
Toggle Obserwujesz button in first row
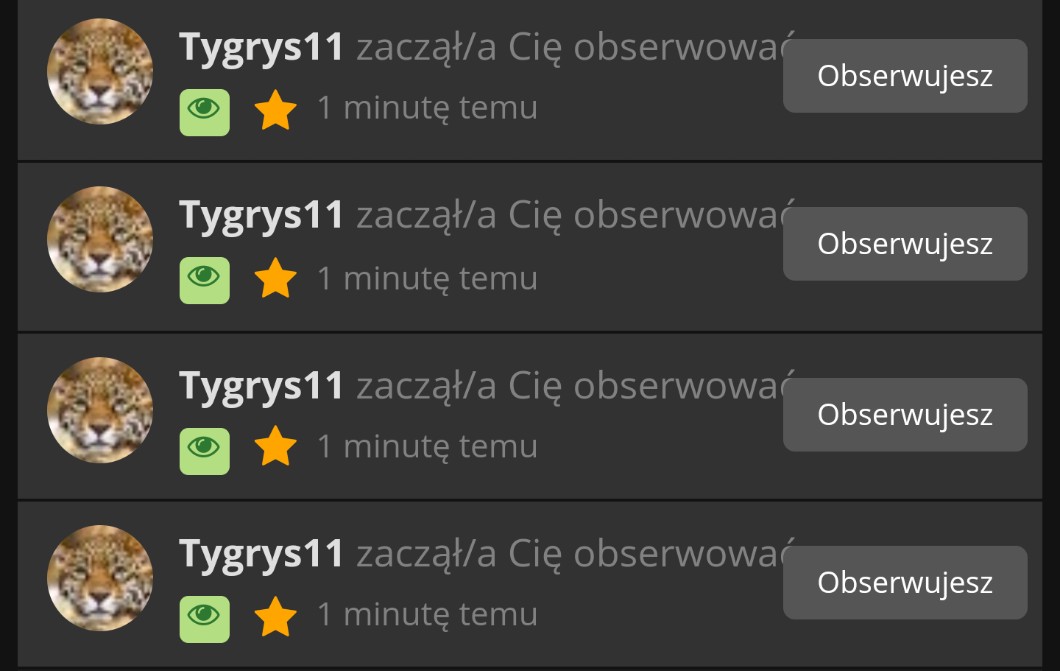(x=905, y=76)
